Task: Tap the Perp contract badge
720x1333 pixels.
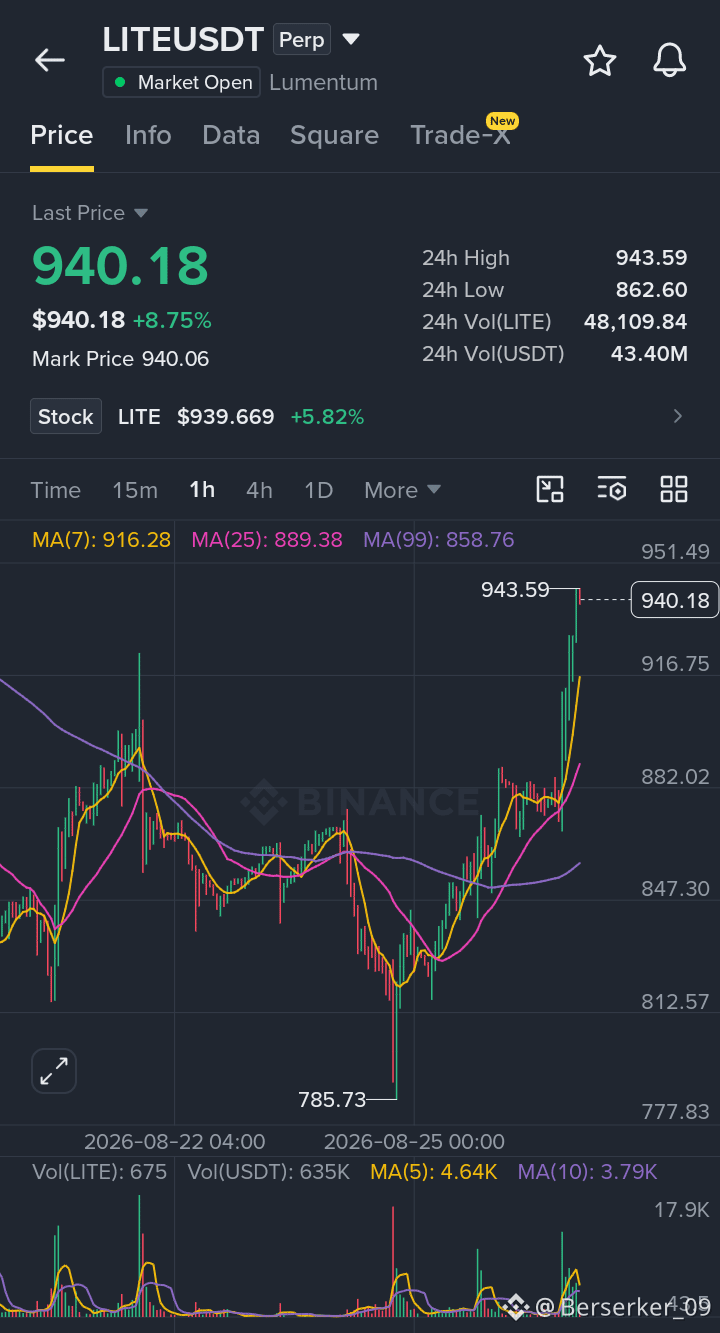Action: point(301,40)
